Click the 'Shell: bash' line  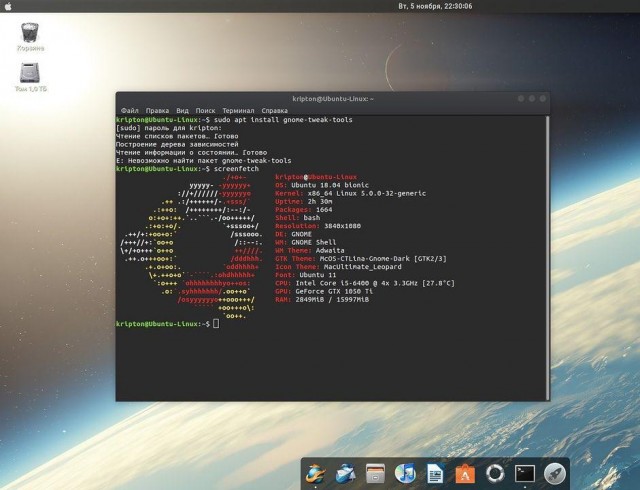pos(297,218)
